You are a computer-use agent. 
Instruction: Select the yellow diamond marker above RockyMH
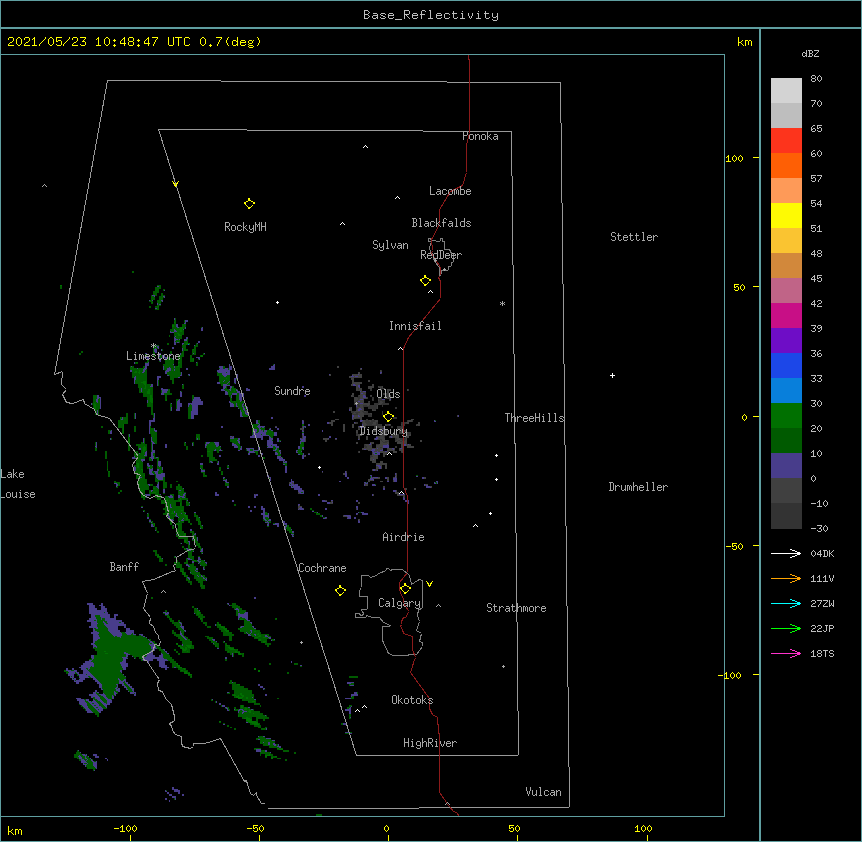(249, 204)
